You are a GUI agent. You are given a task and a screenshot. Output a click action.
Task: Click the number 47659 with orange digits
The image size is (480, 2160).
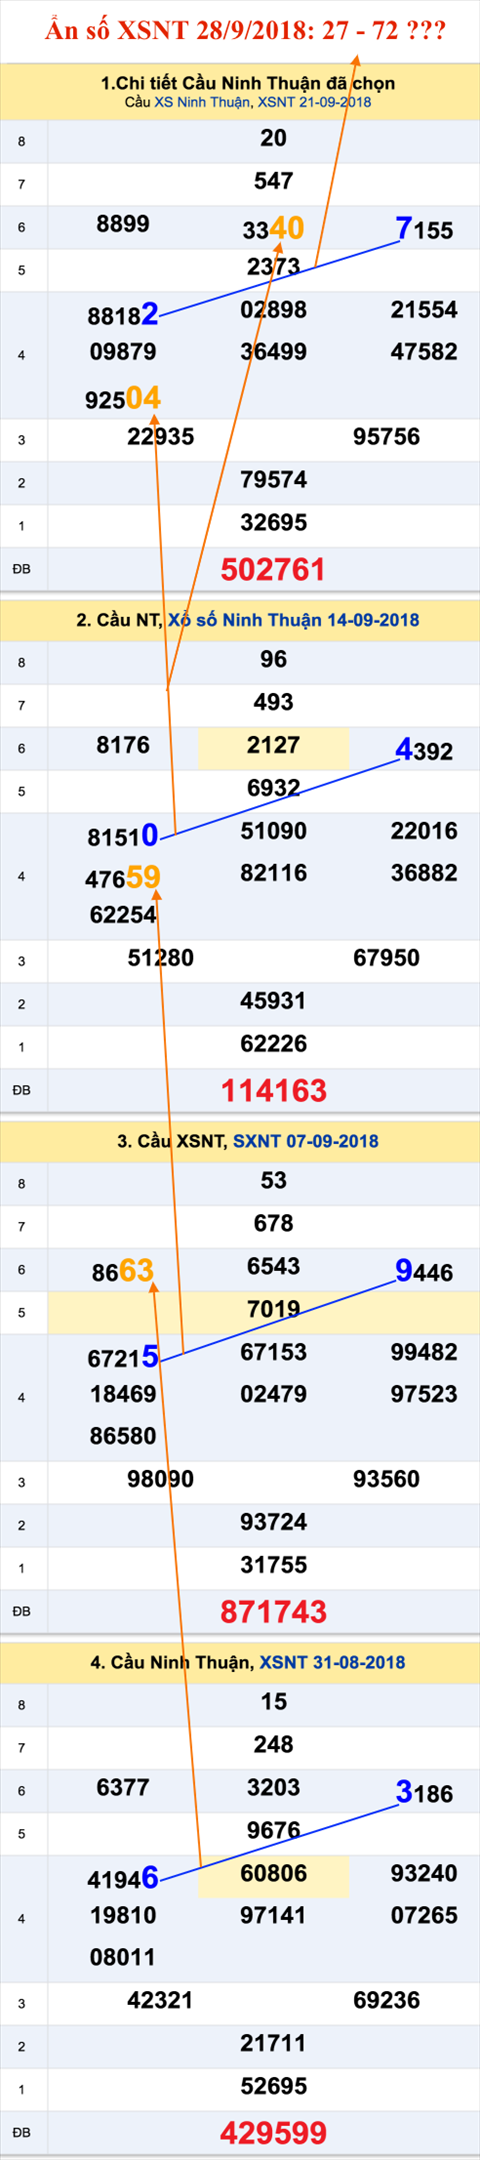[123, 878]
